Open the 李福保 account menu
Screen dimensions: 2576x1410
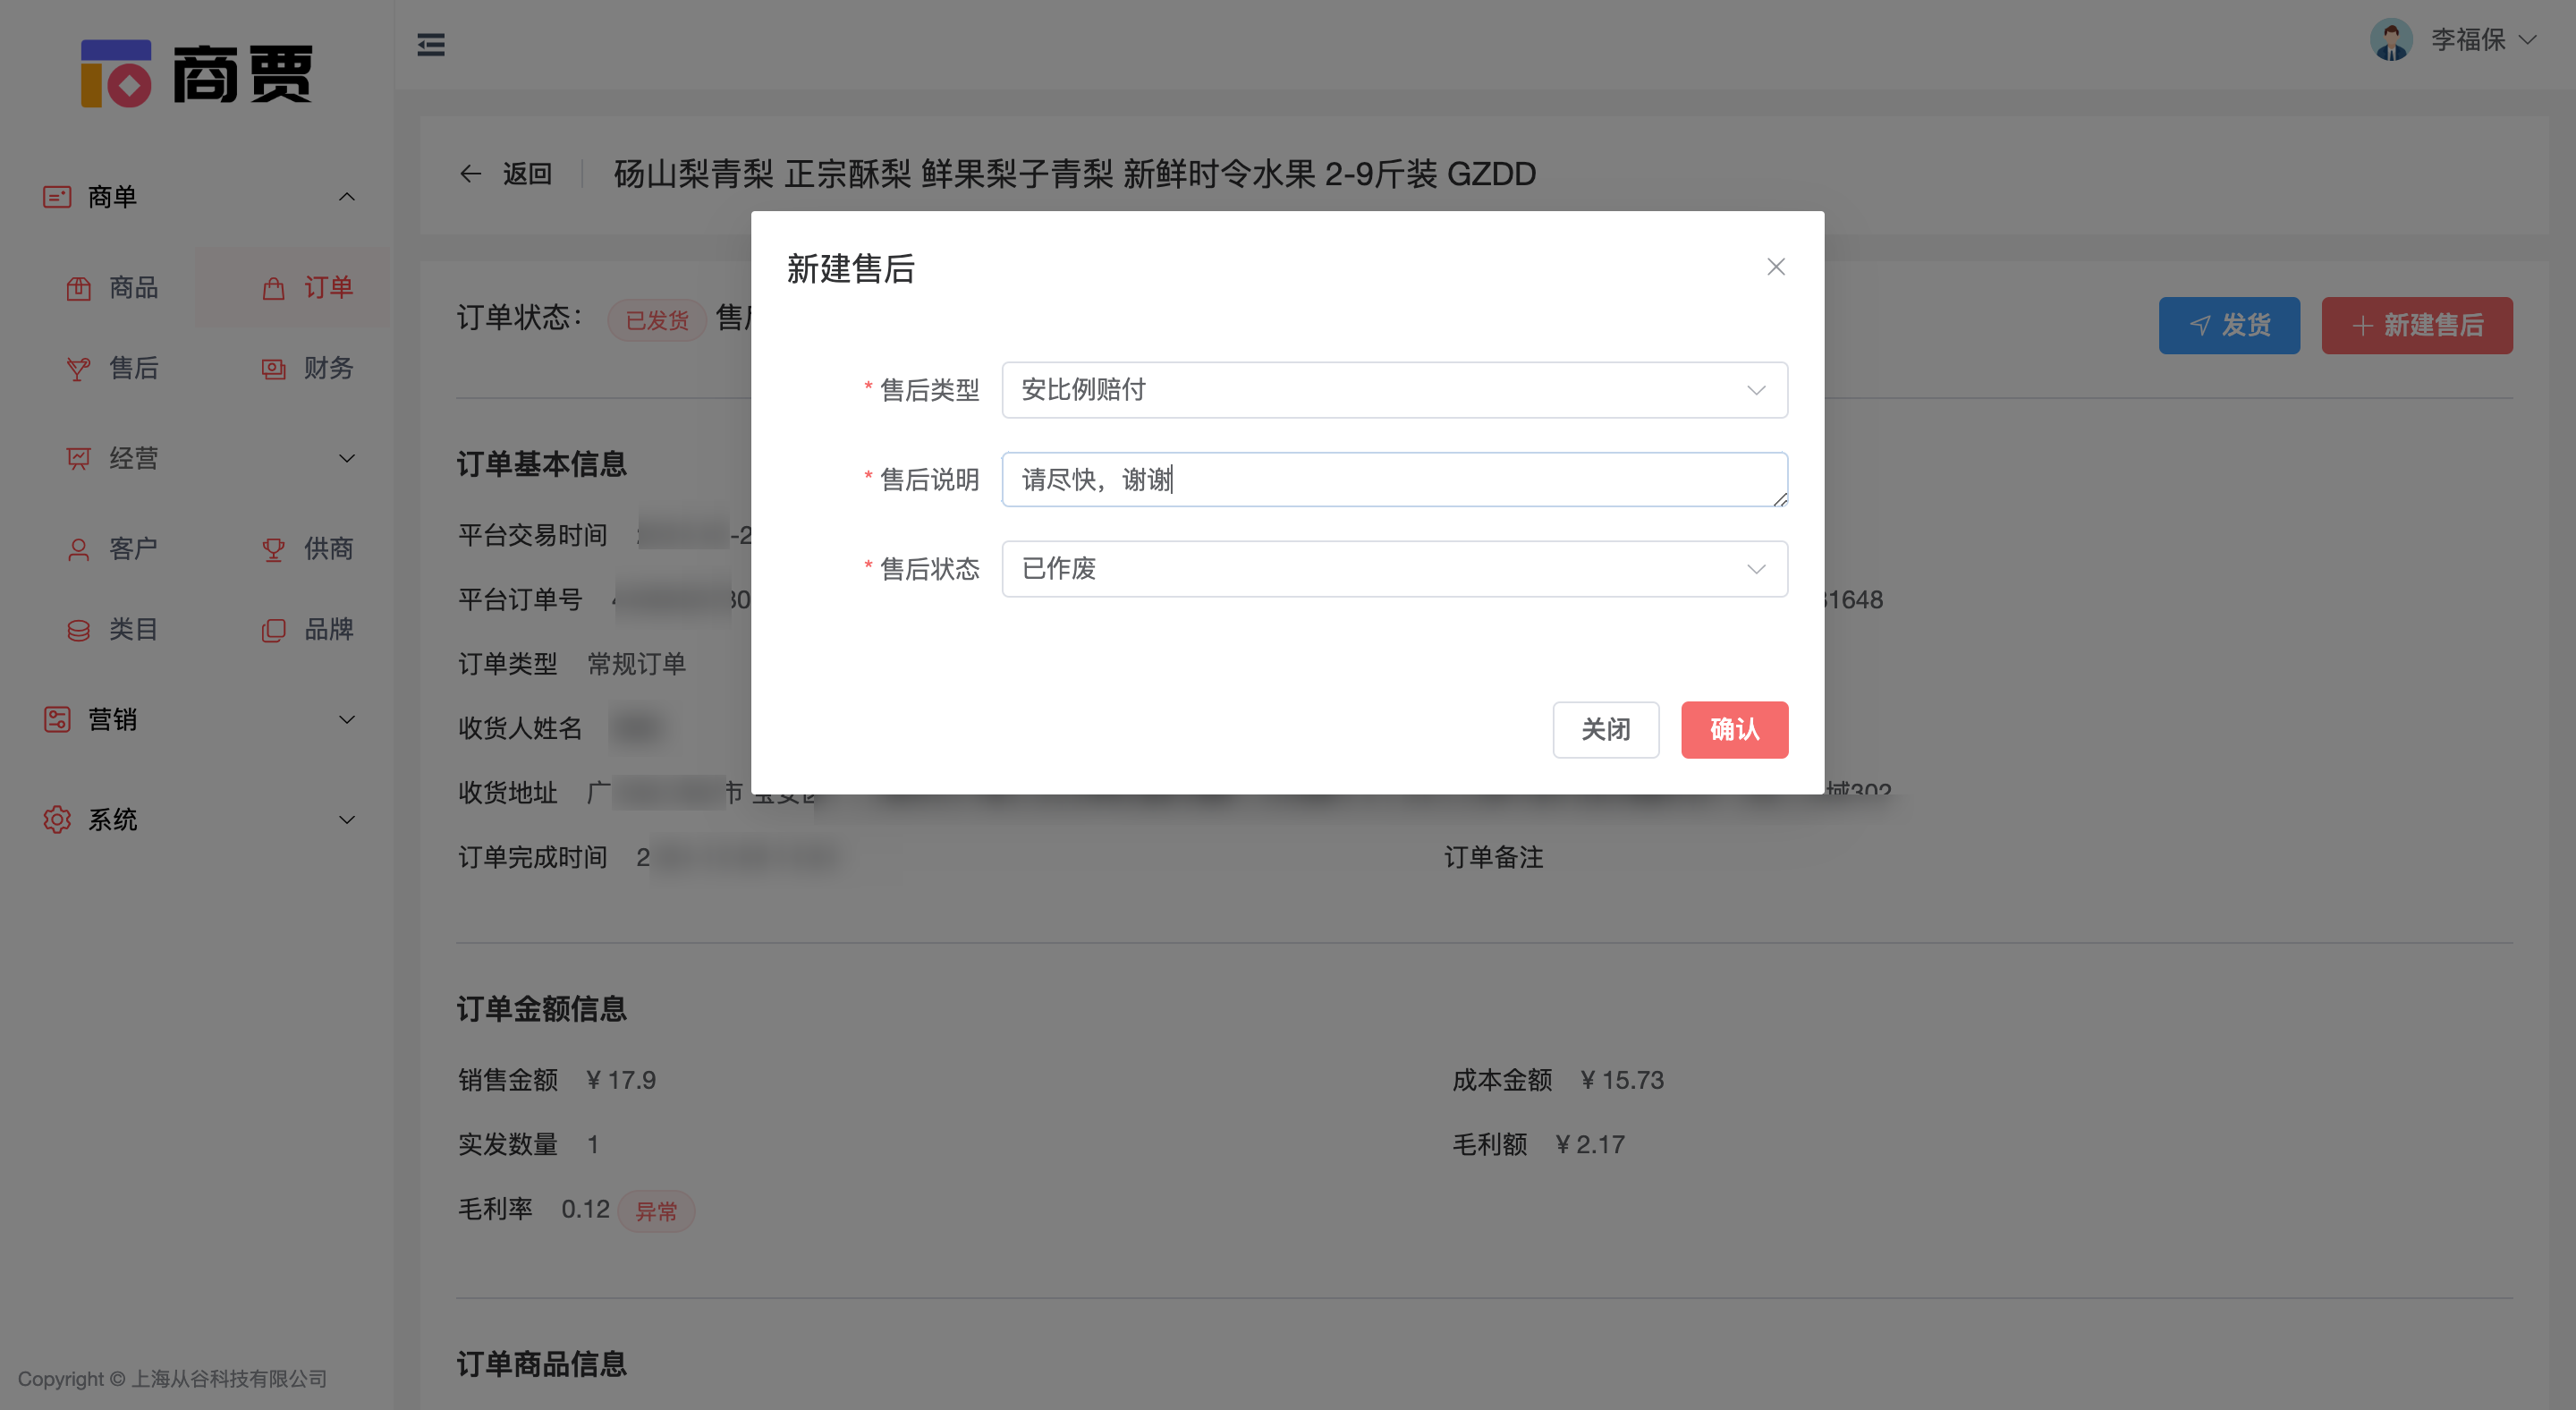[x=2470, y=40]
